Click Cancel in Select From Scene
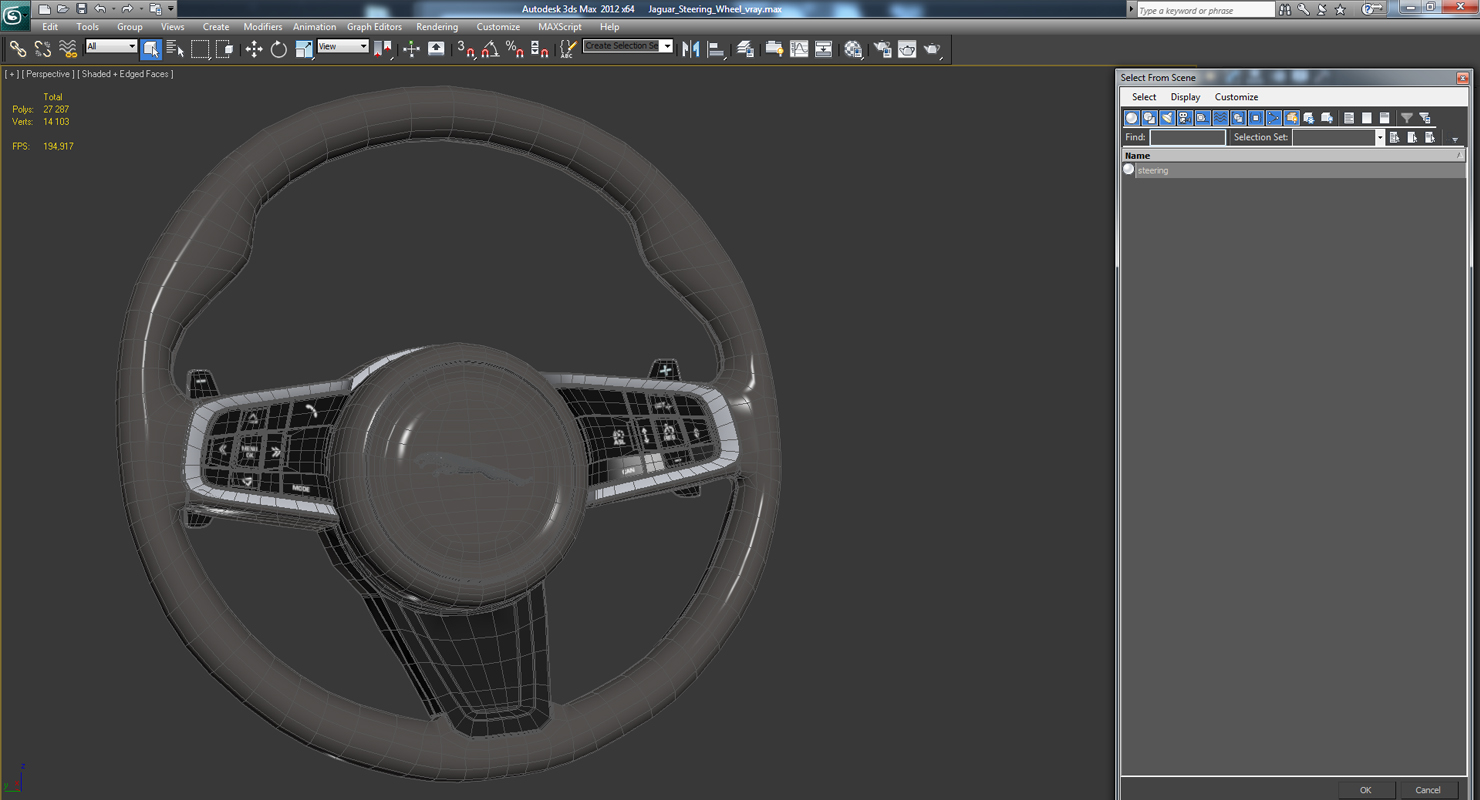Image resolution: width=1480 pixels, height=800 pixels. [1428, 790]
